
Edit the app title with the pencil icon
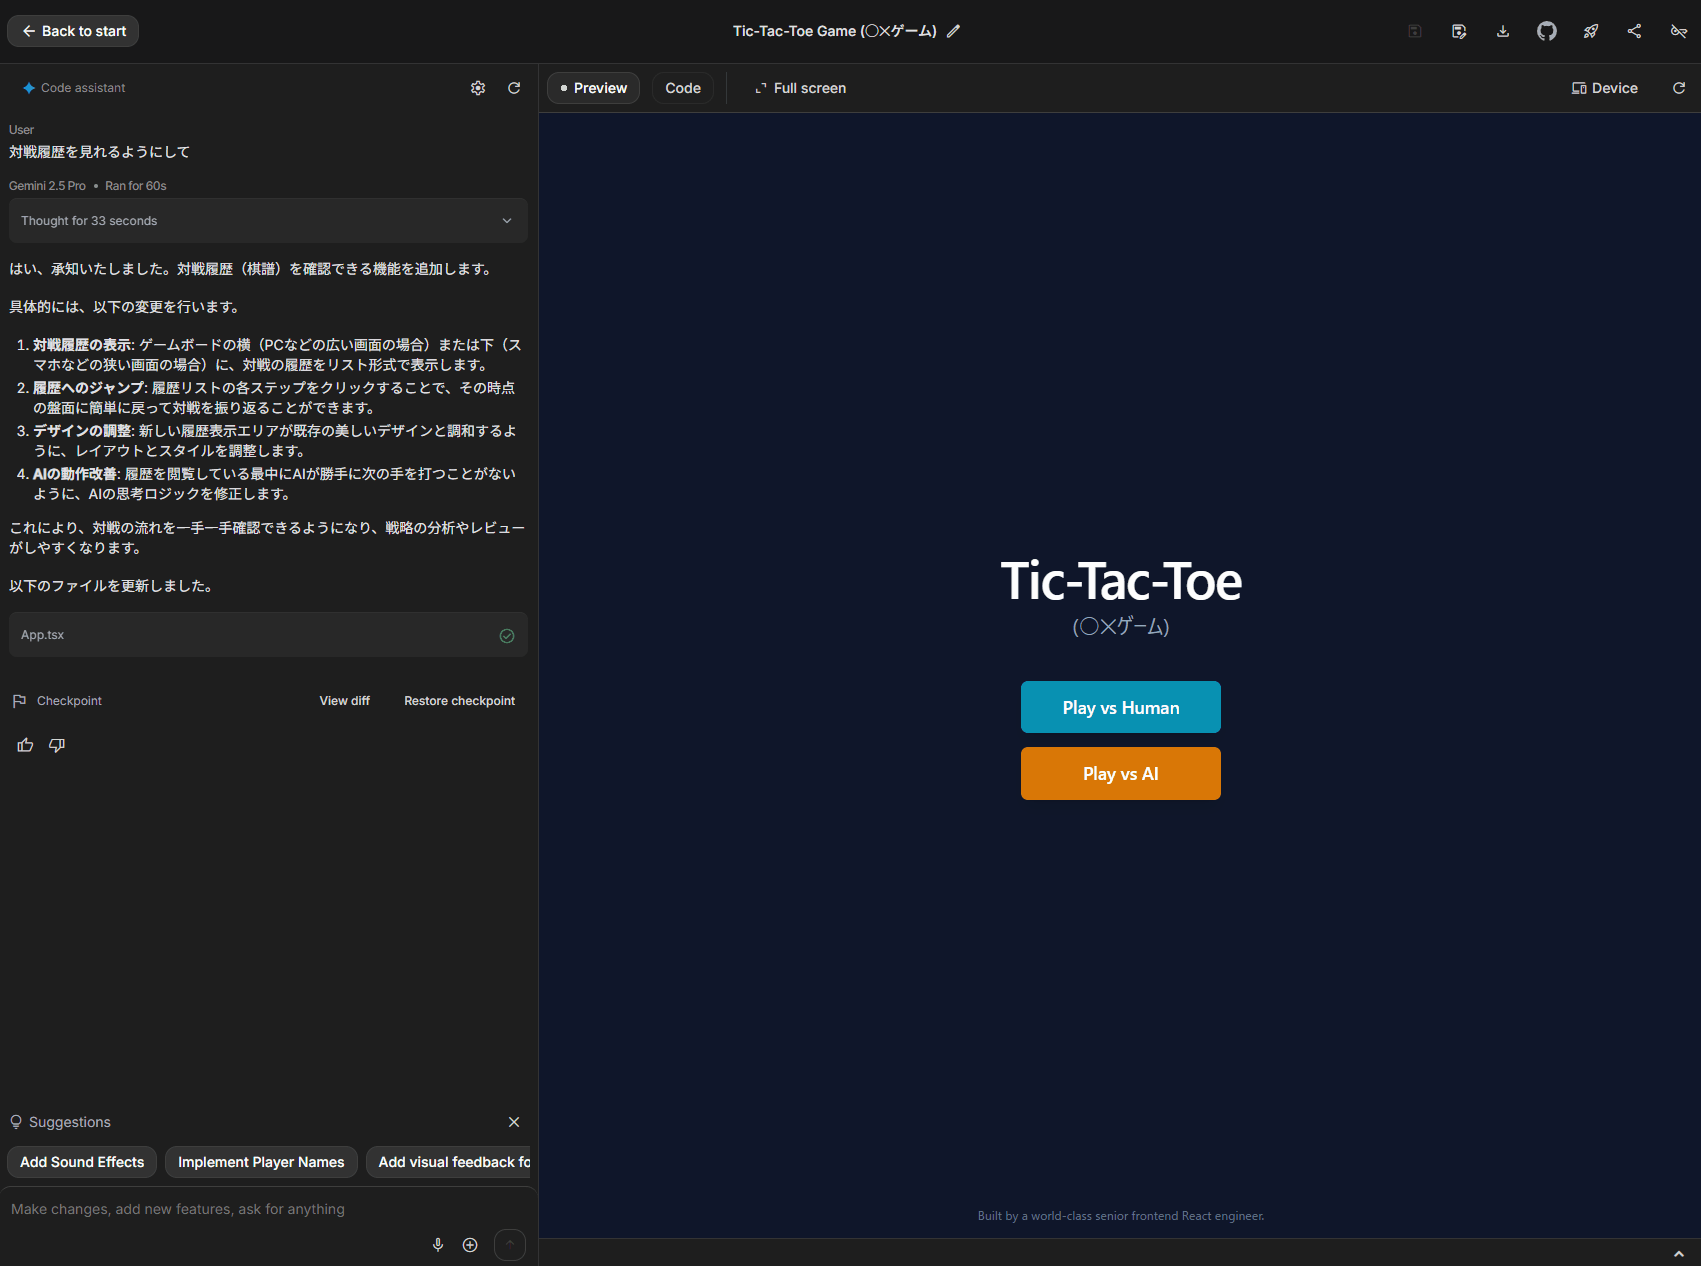tap(954, 31)
